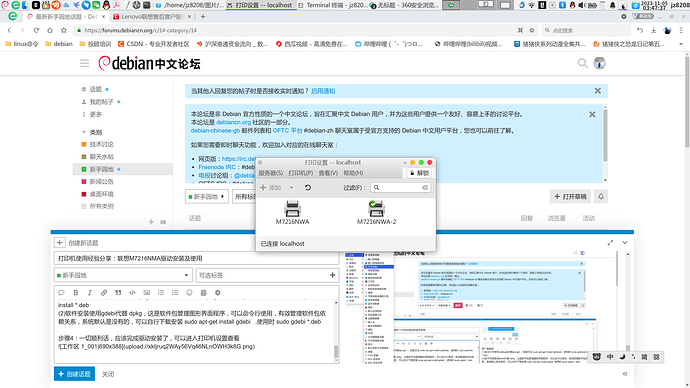Toggle the preview pane with double-arrow

(625, 373)
